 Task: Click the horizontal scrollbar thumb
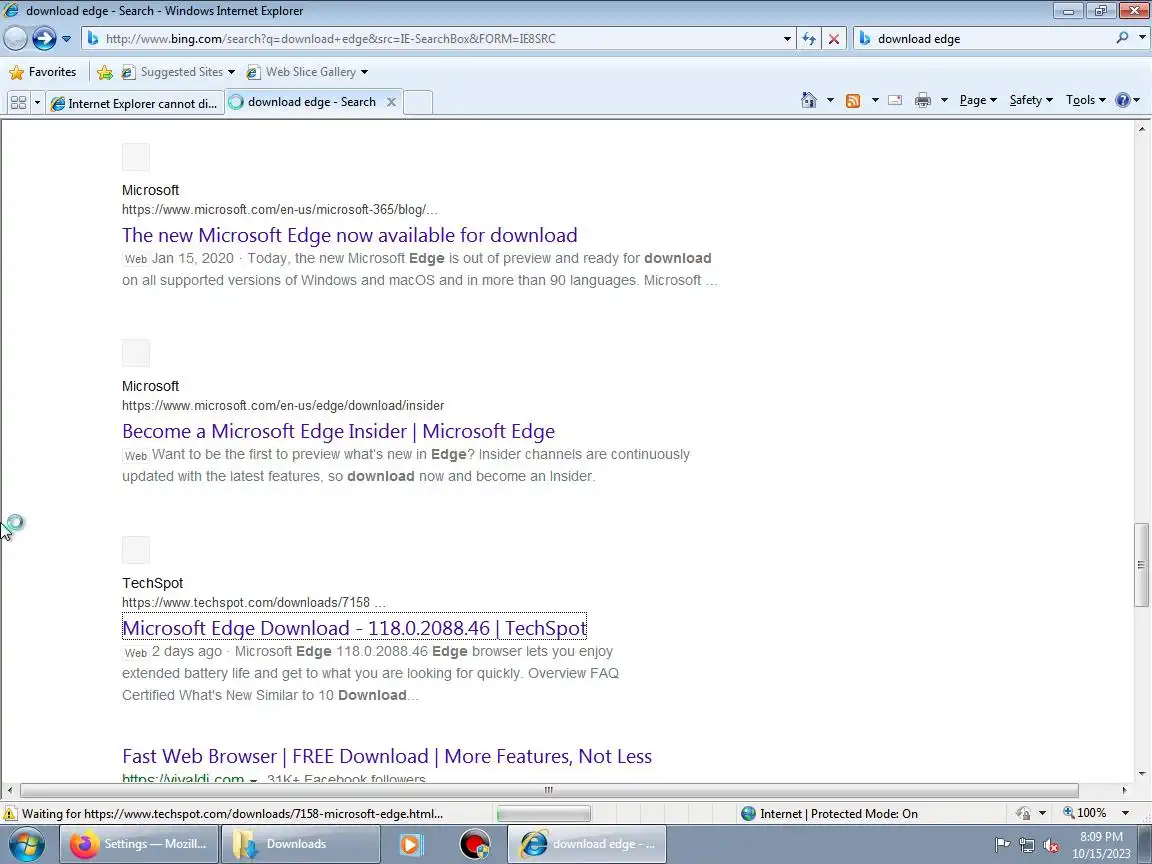point(549,791)
